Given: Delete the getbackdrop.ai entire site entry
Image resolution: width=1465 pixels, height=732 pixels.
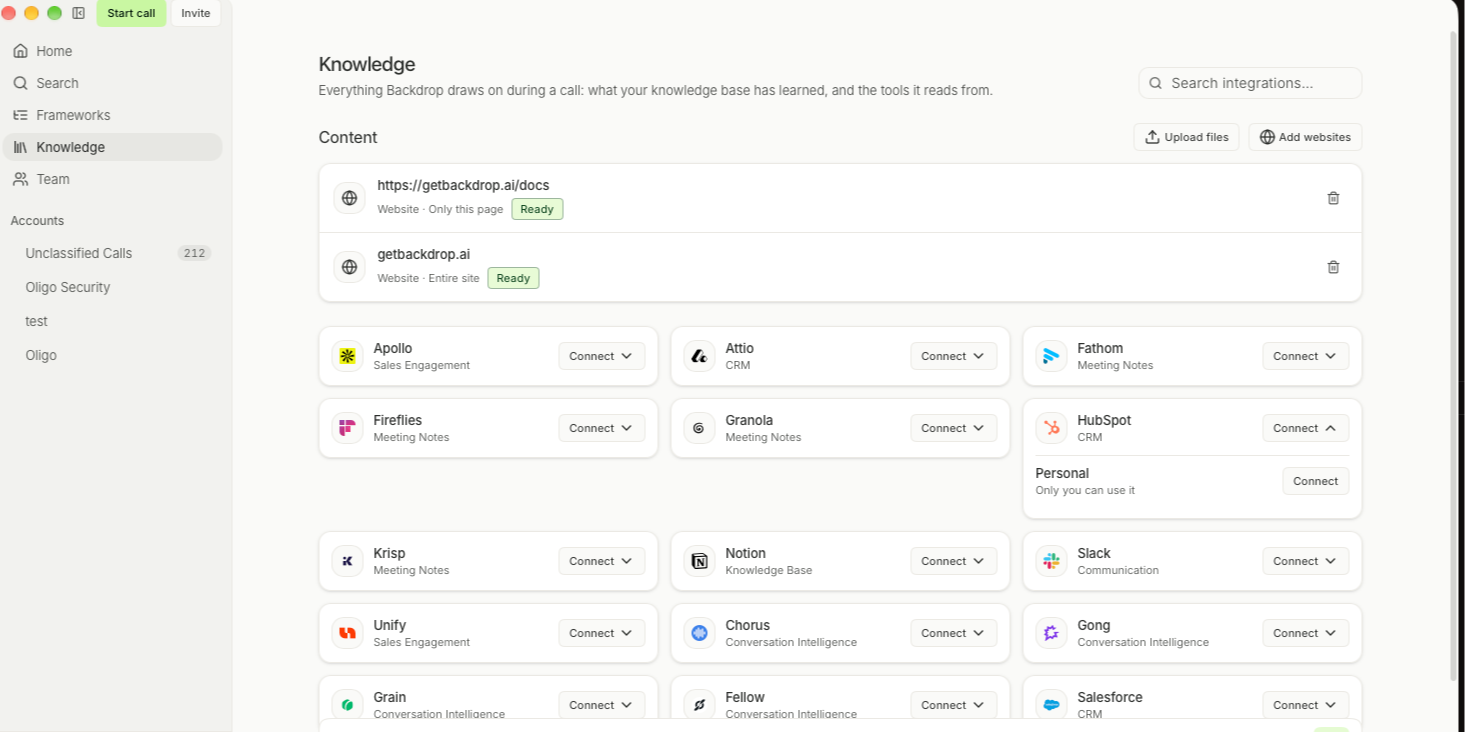Looking at the screenshot, I should pos(1333,267).
